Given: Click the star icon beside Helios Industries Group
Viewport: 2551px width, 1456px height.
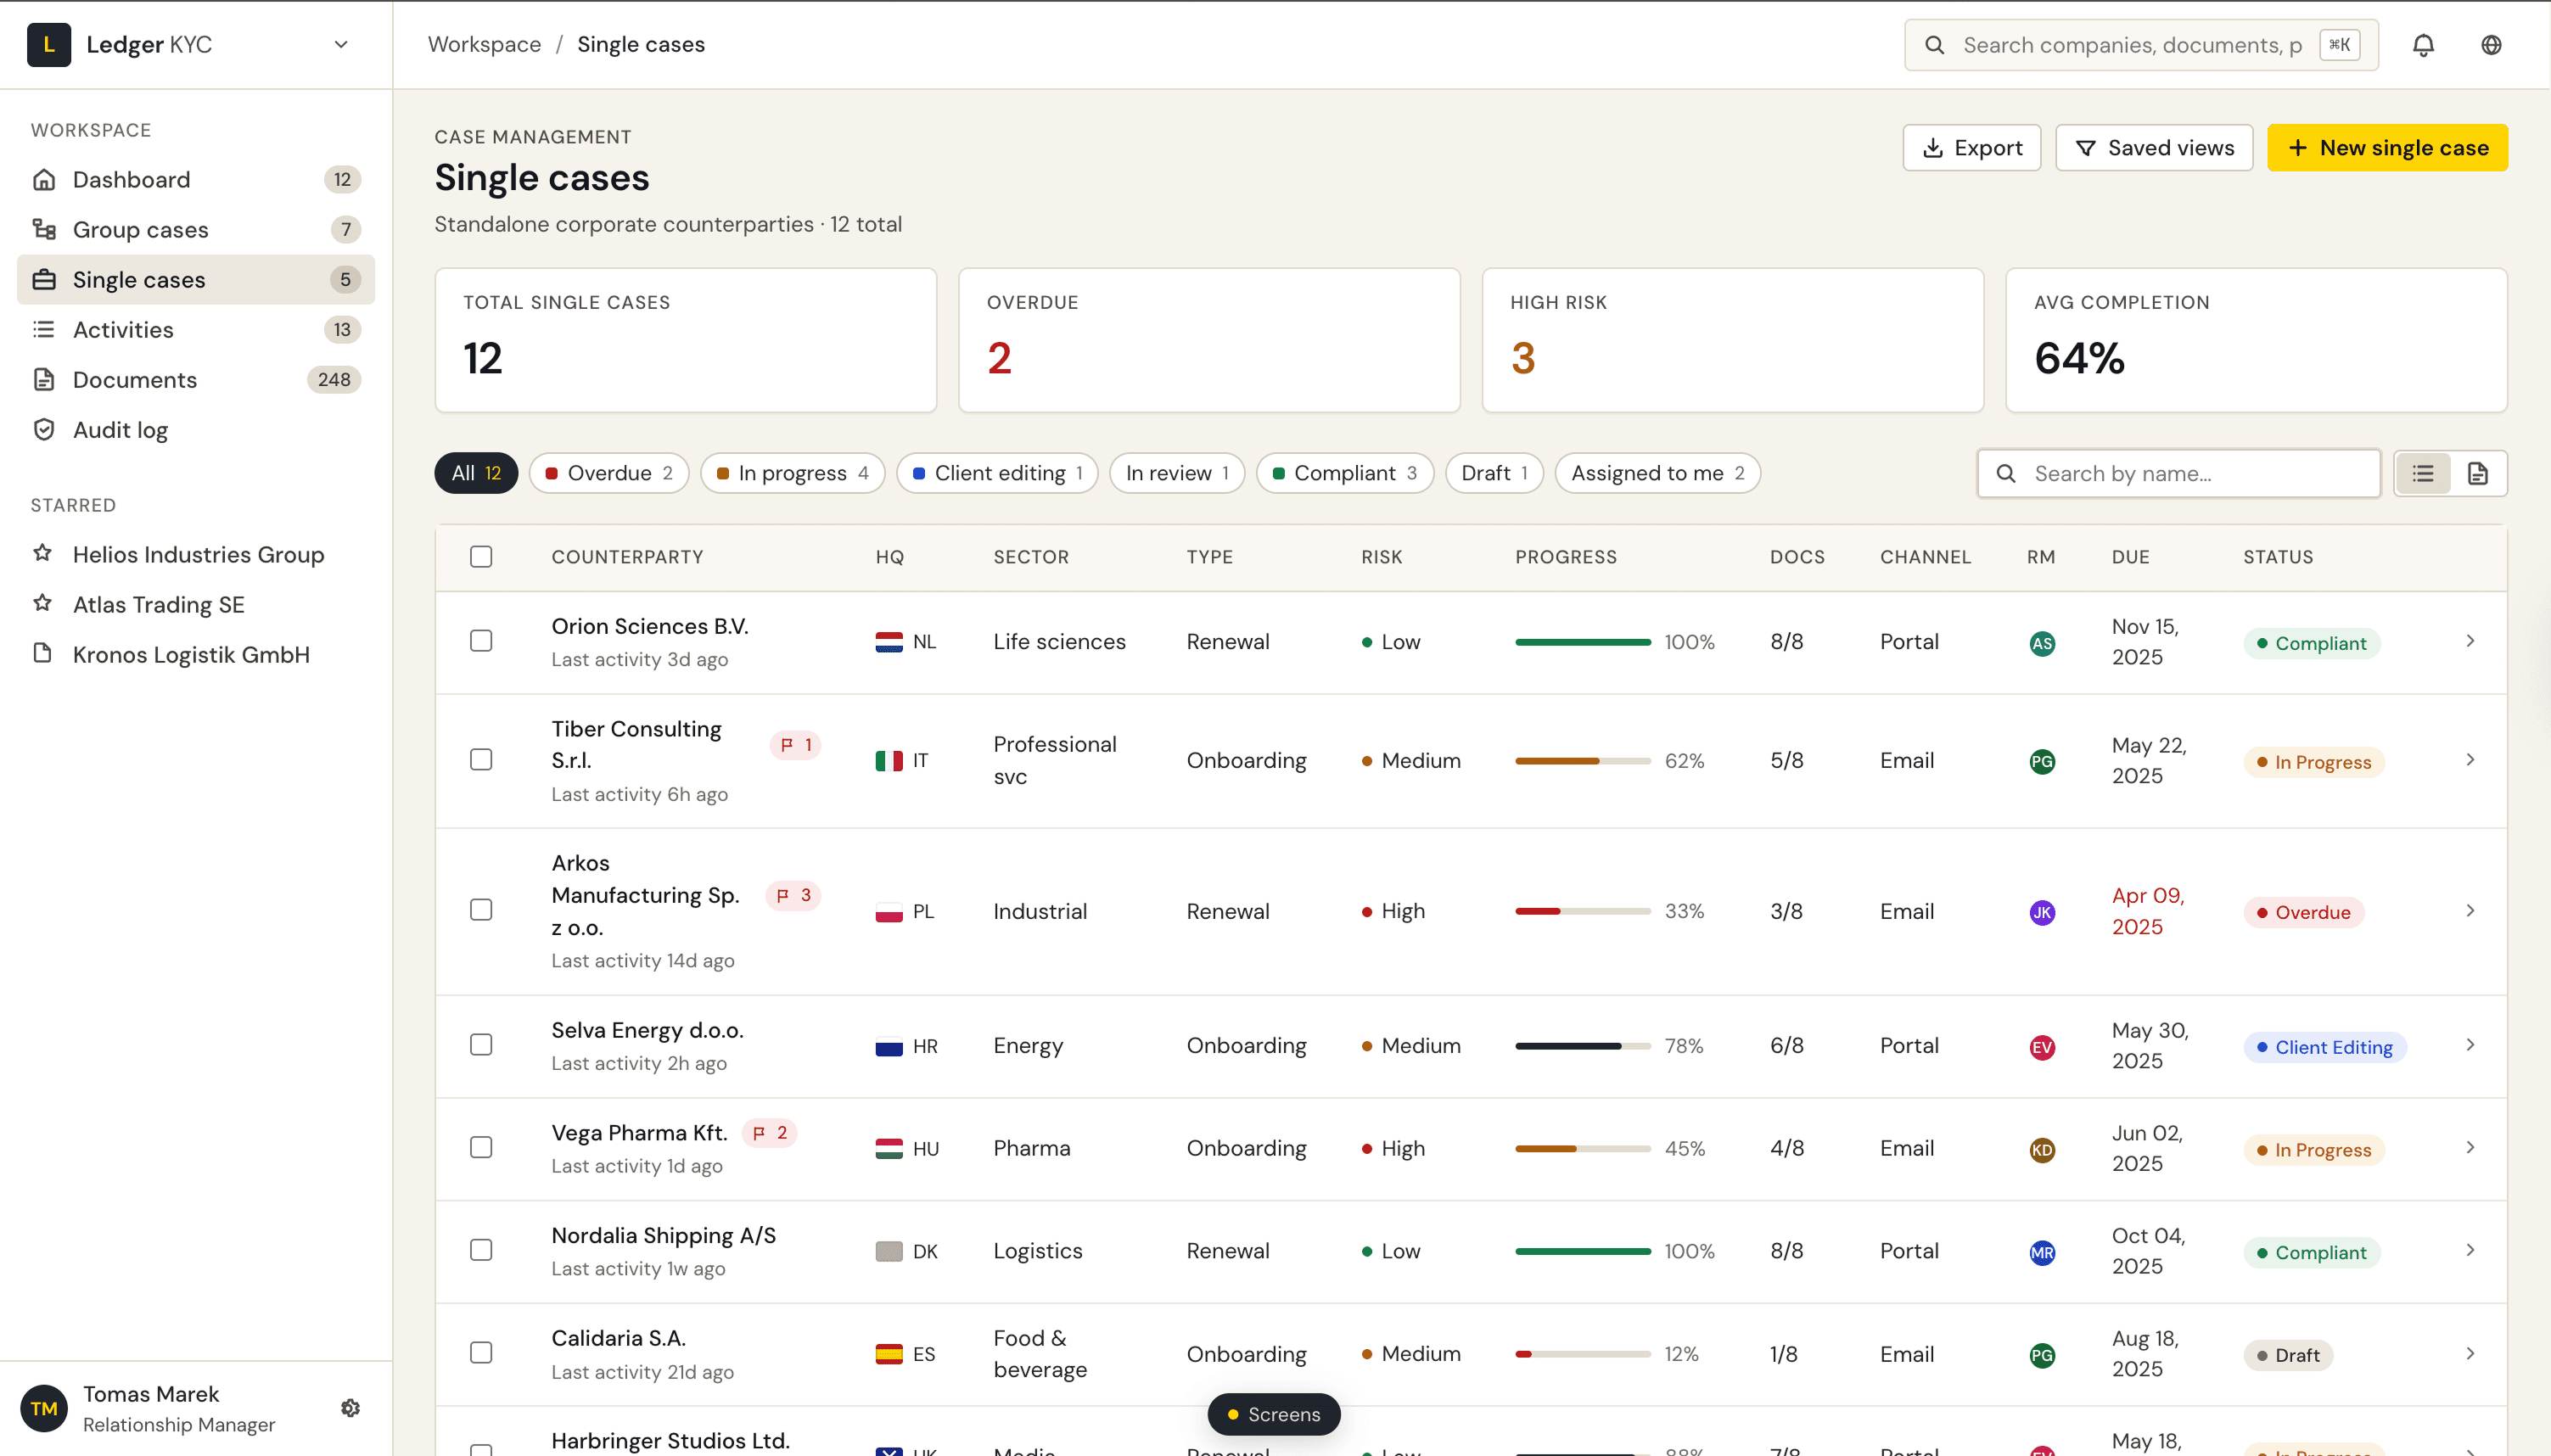Looking at the screenshot, I should point(43,554).
